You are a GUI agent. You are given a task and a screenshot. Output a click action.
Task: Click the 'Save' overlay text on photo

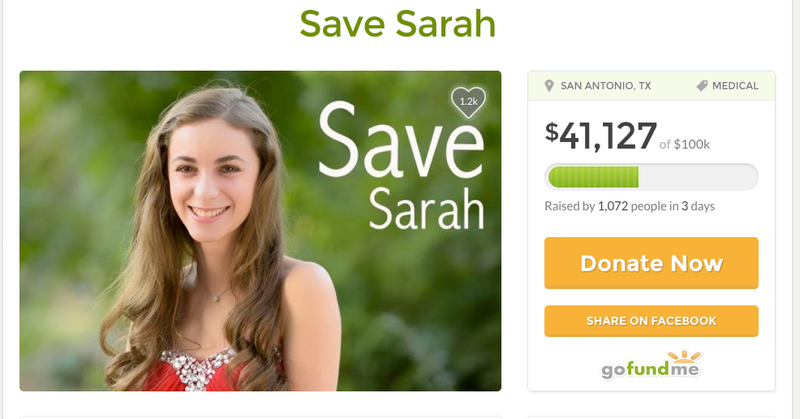click(x=401, y=139)
